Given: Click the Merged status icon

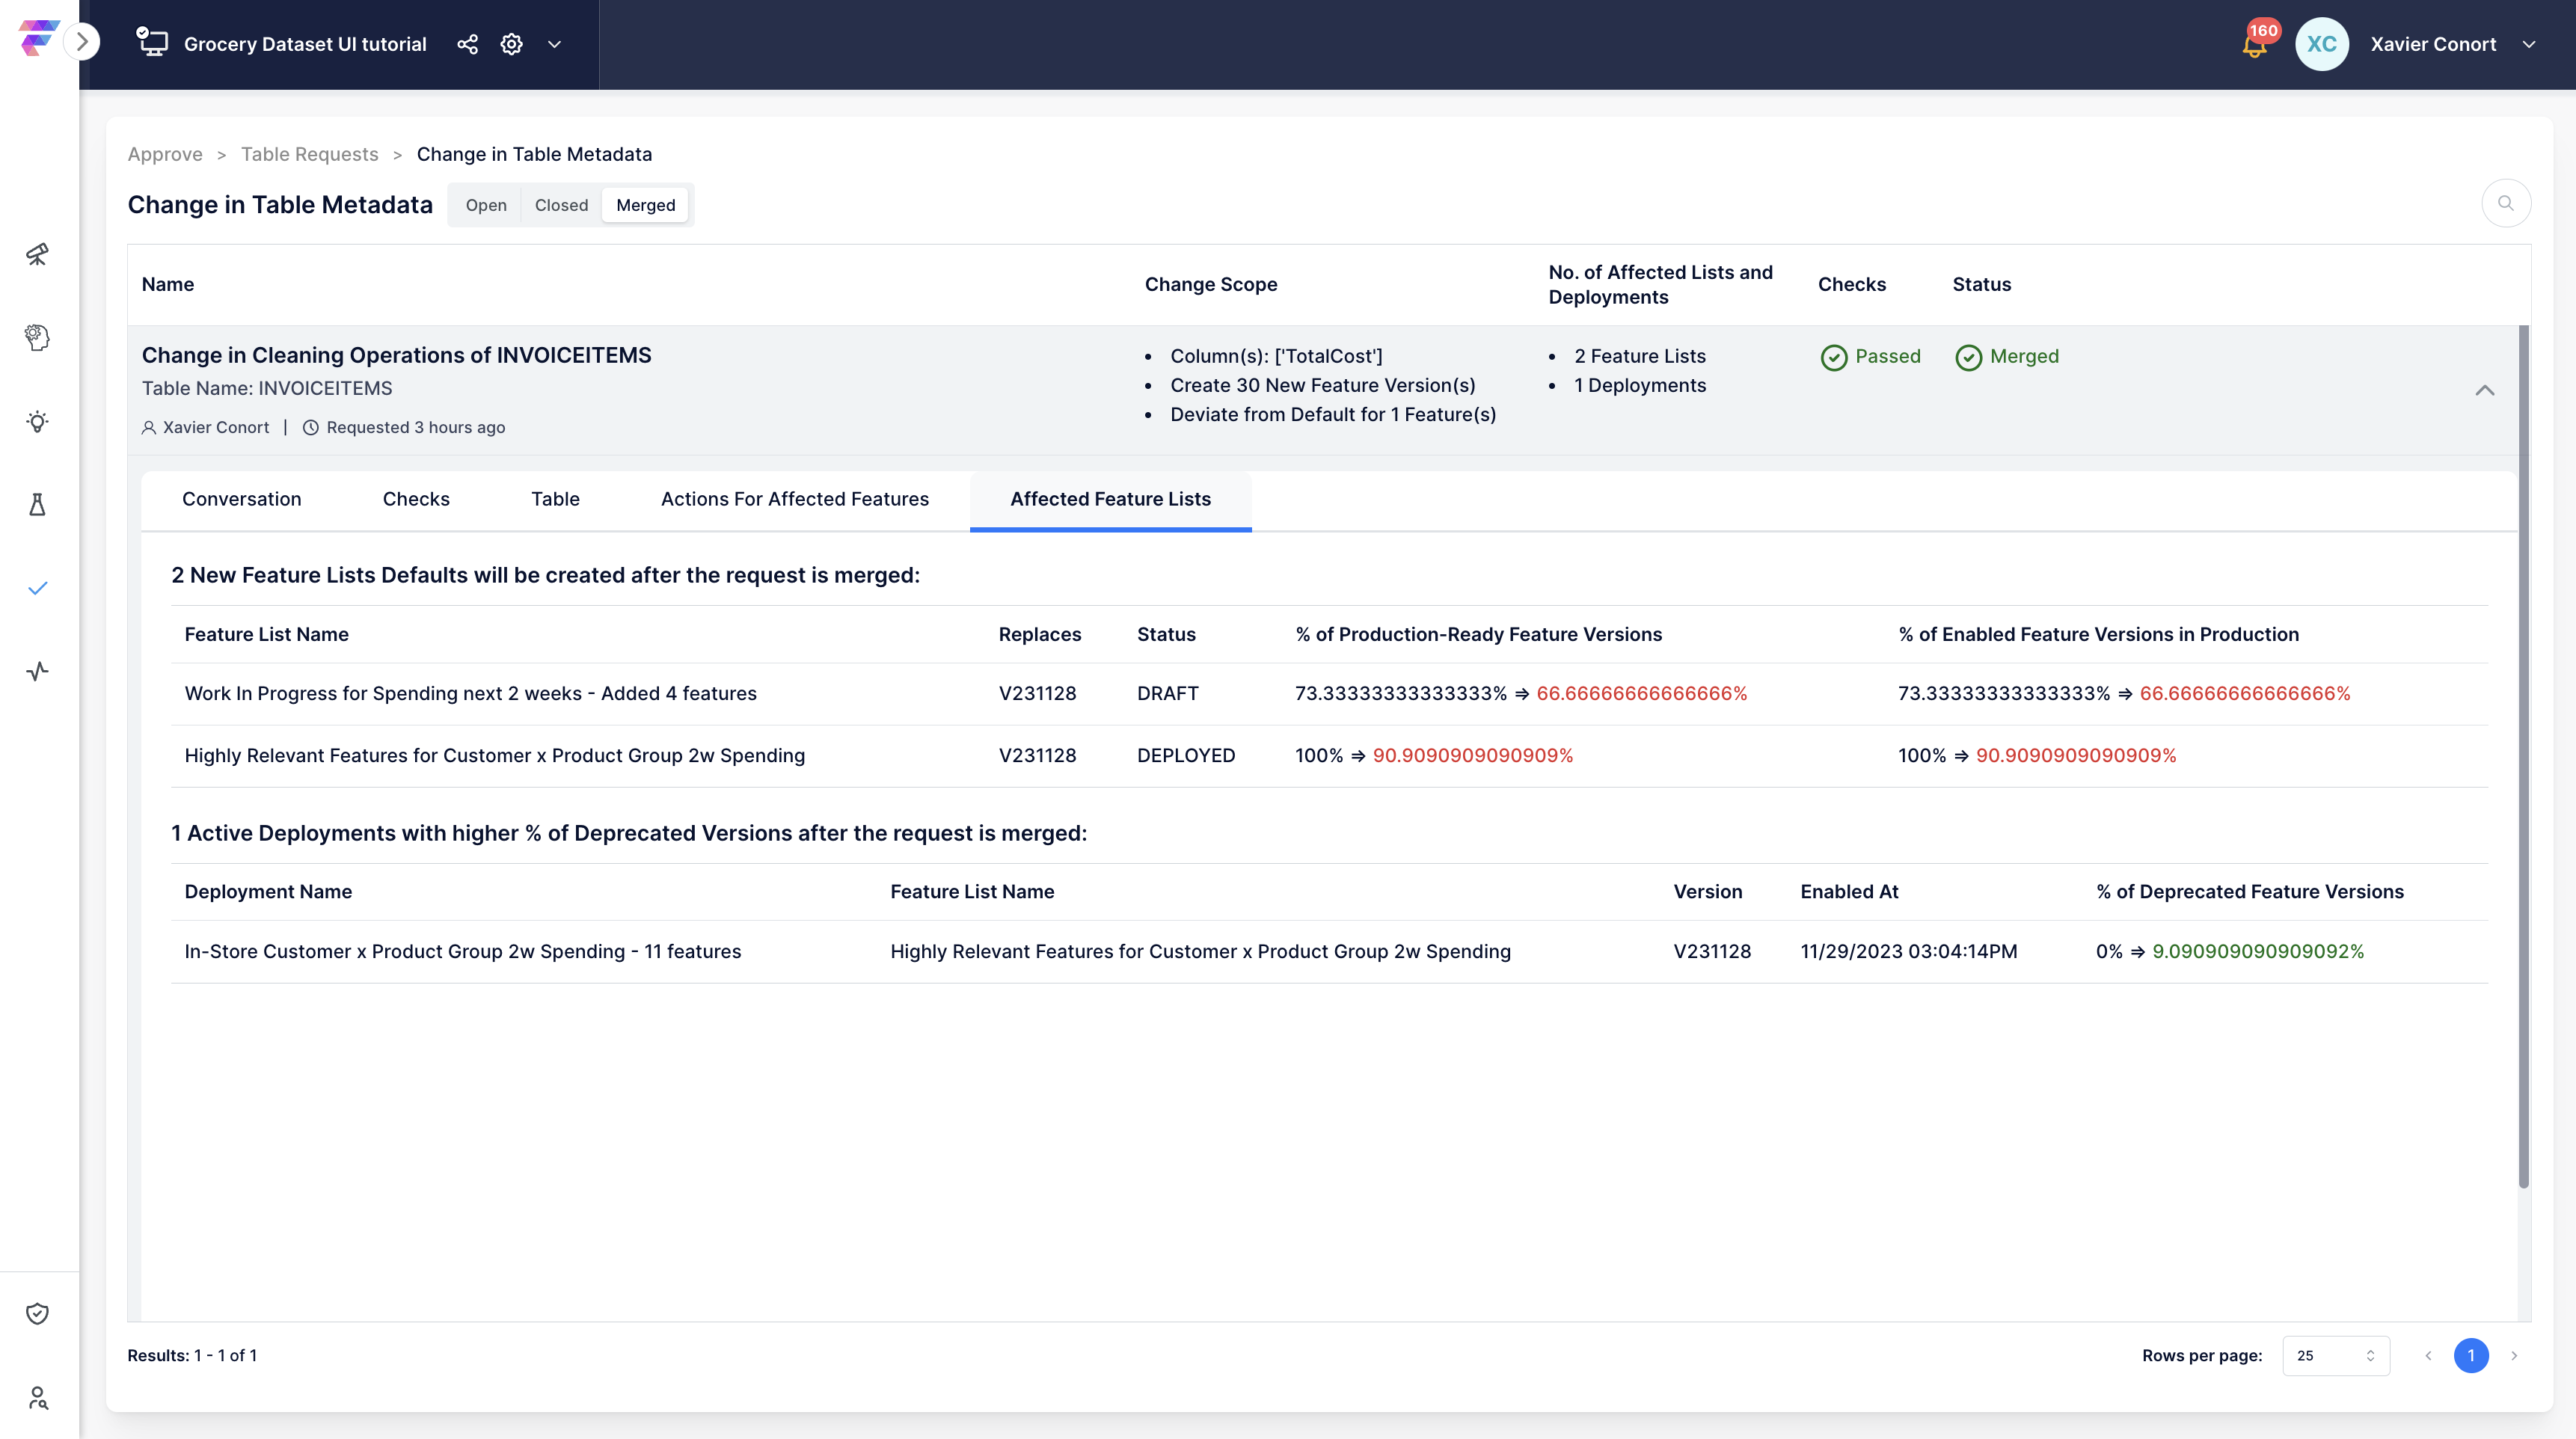Looking at the screenshot, I should point(1968,357).
